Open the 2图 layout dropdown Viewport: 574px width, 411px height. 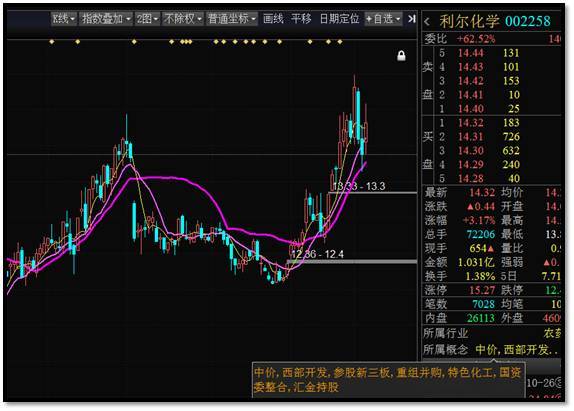click(x=147, y=18)
